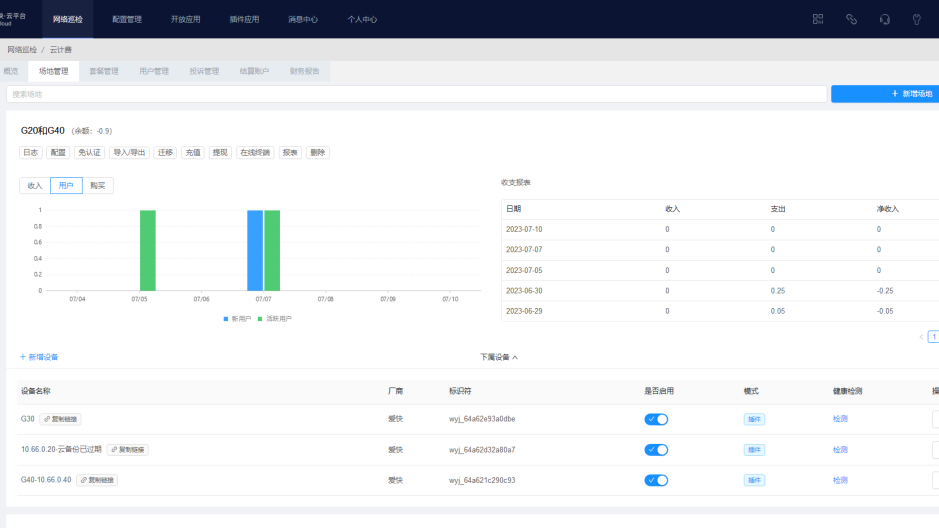Click green bar at 07/05 in chart
The image size is (939, 528).
click(148, 250)
